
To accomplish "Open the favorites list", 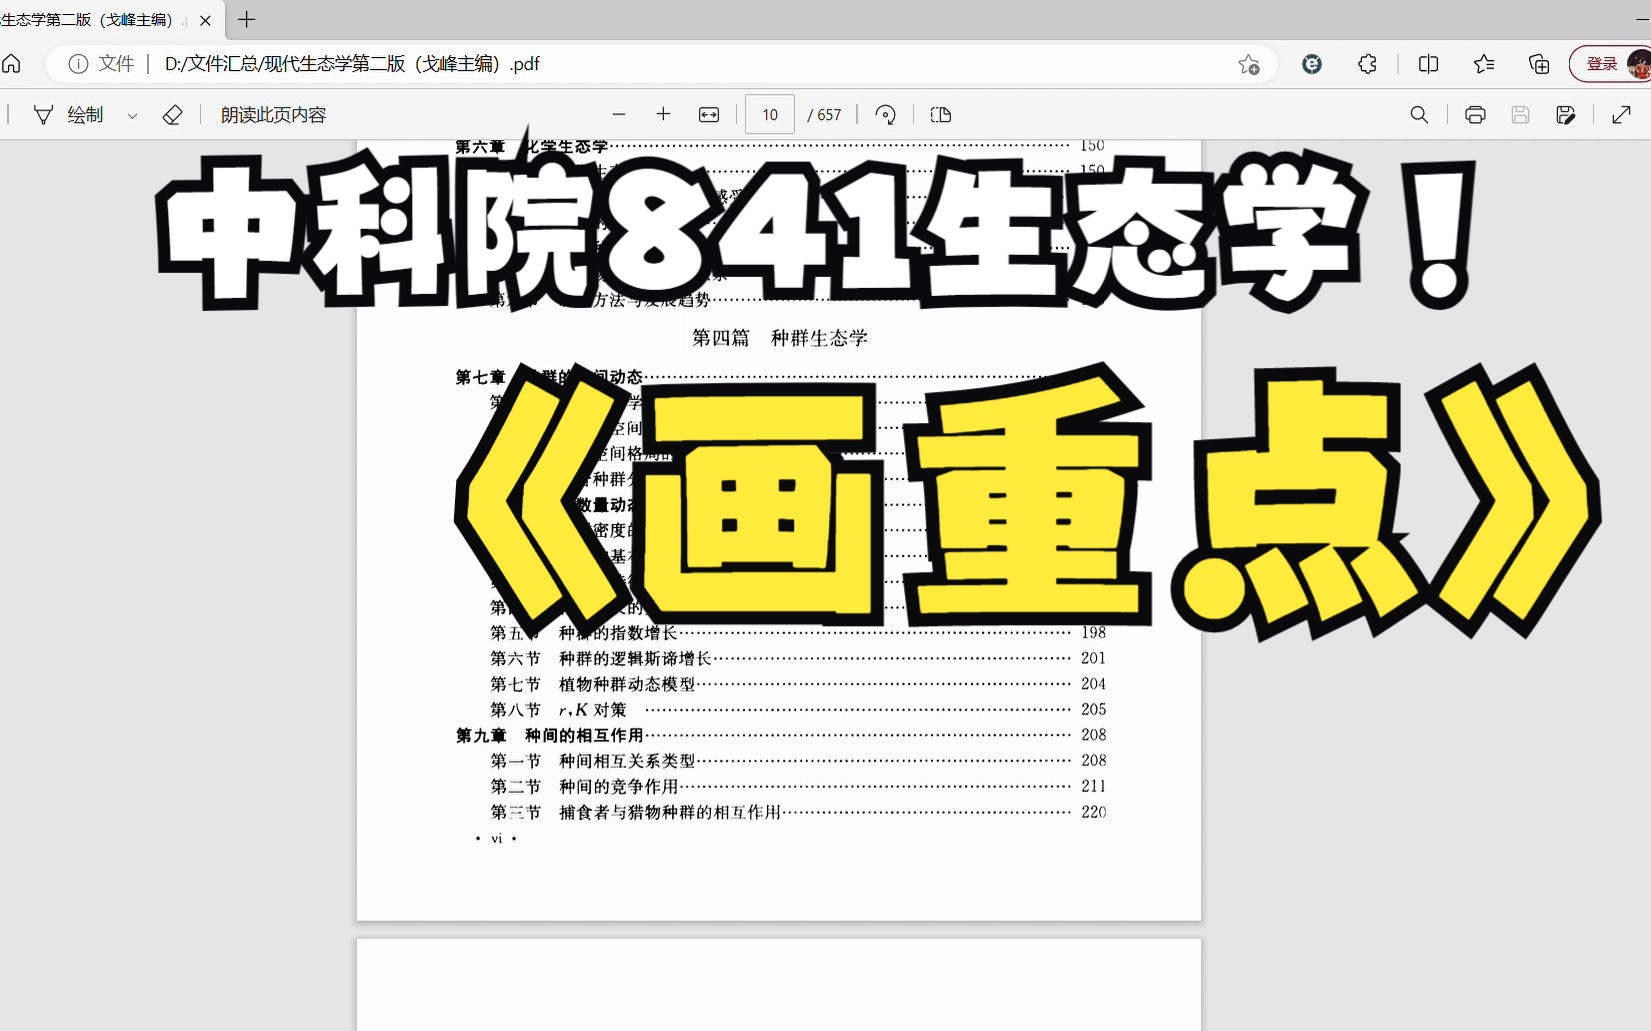I will pyautogui.click(x=1484, y=64).
